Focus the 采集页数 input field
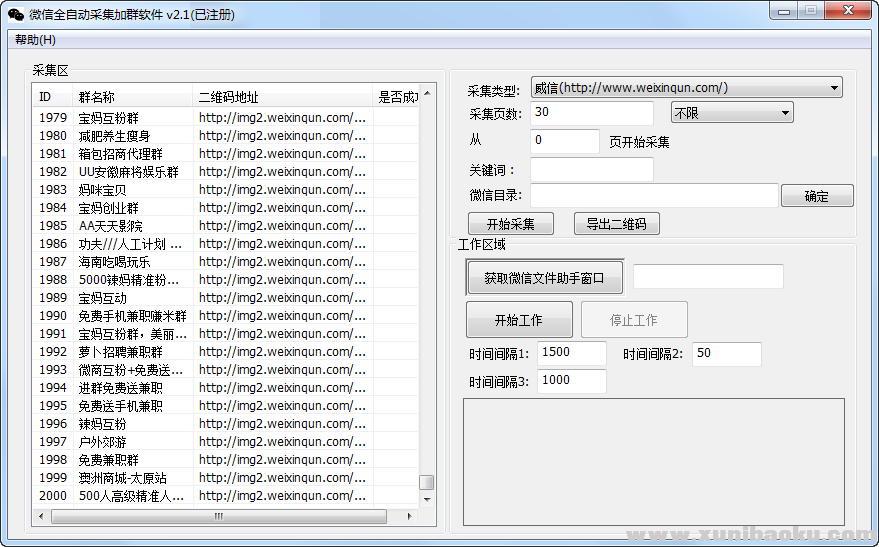This screenshot has height=547, width=879. 591,113
